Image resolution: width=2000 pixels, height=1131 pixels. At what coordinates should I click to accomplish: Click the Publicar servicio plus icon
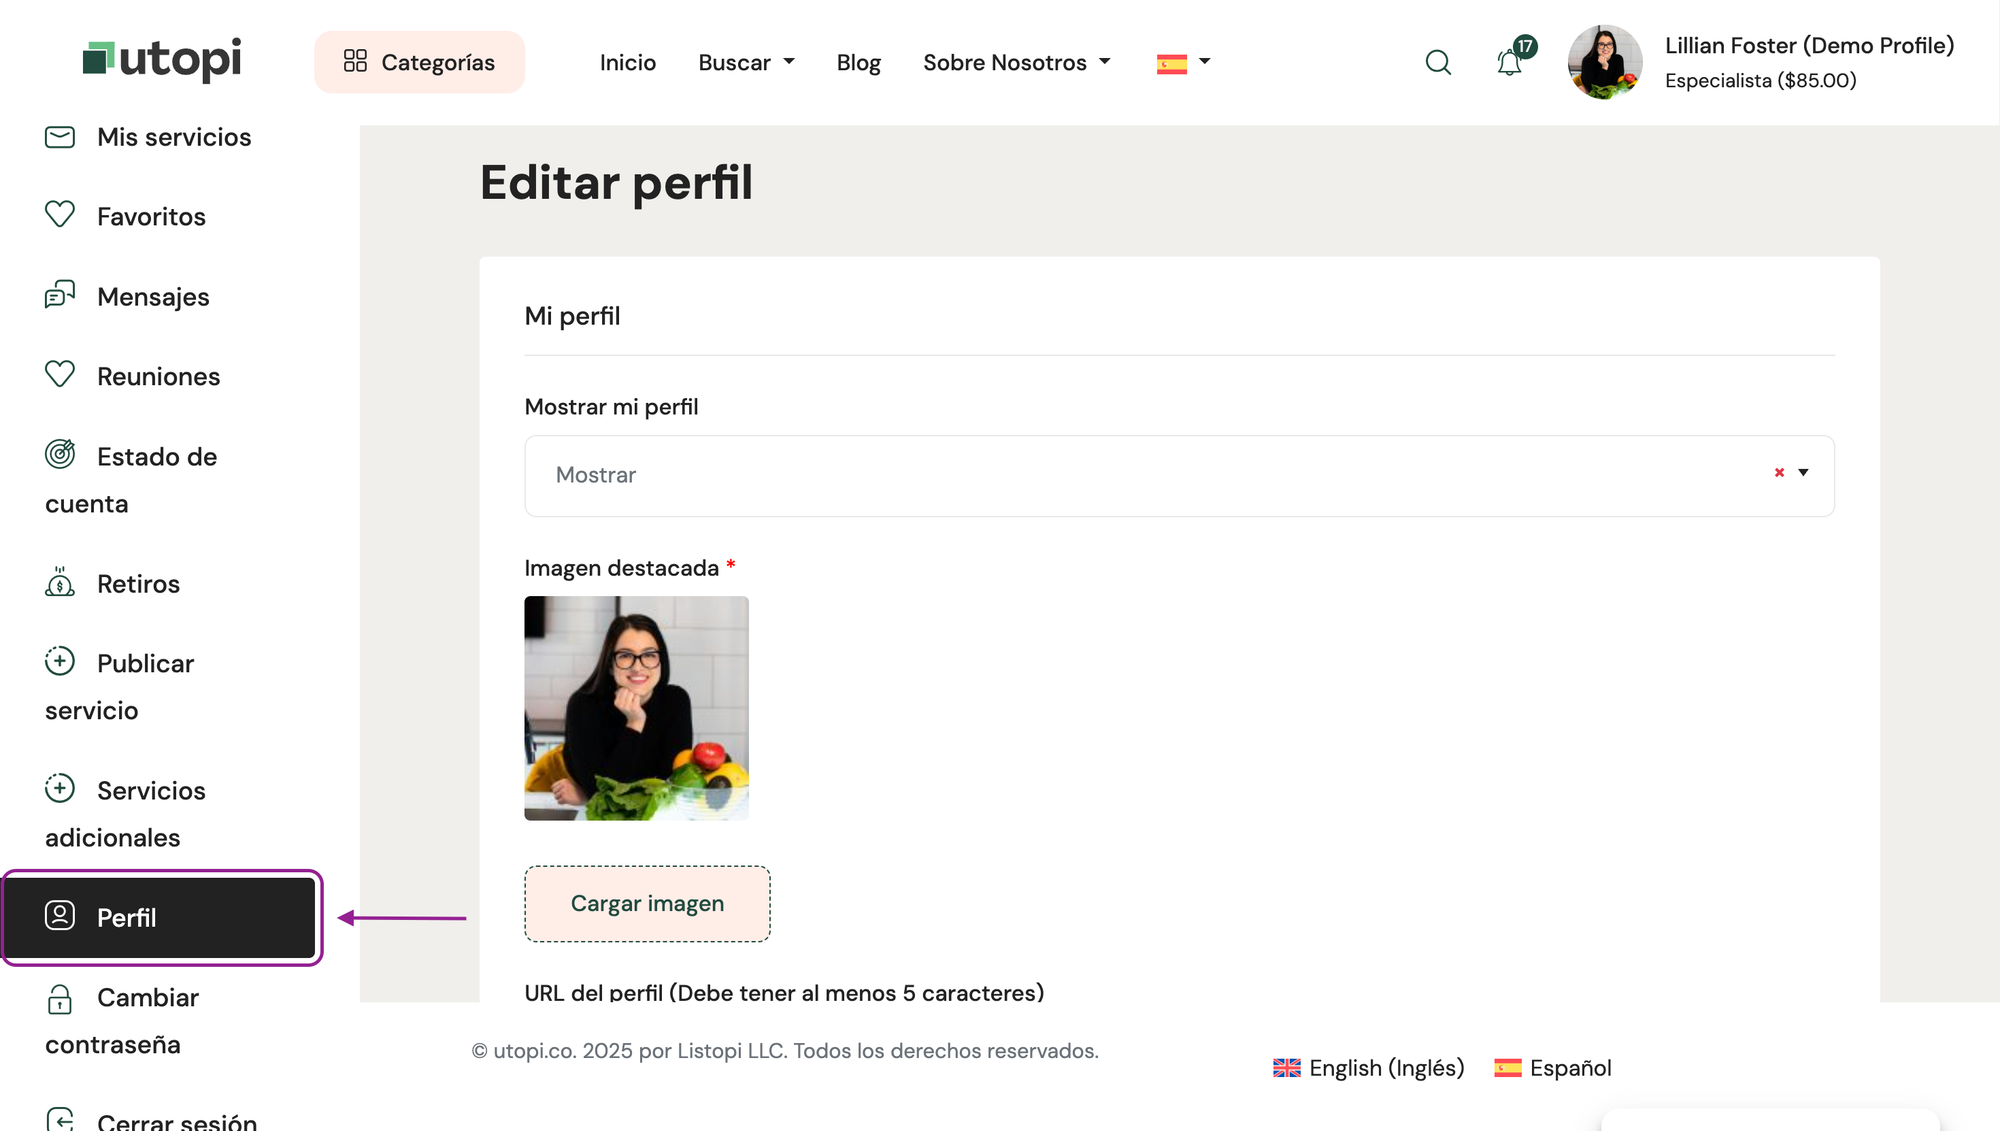(60, 661)
